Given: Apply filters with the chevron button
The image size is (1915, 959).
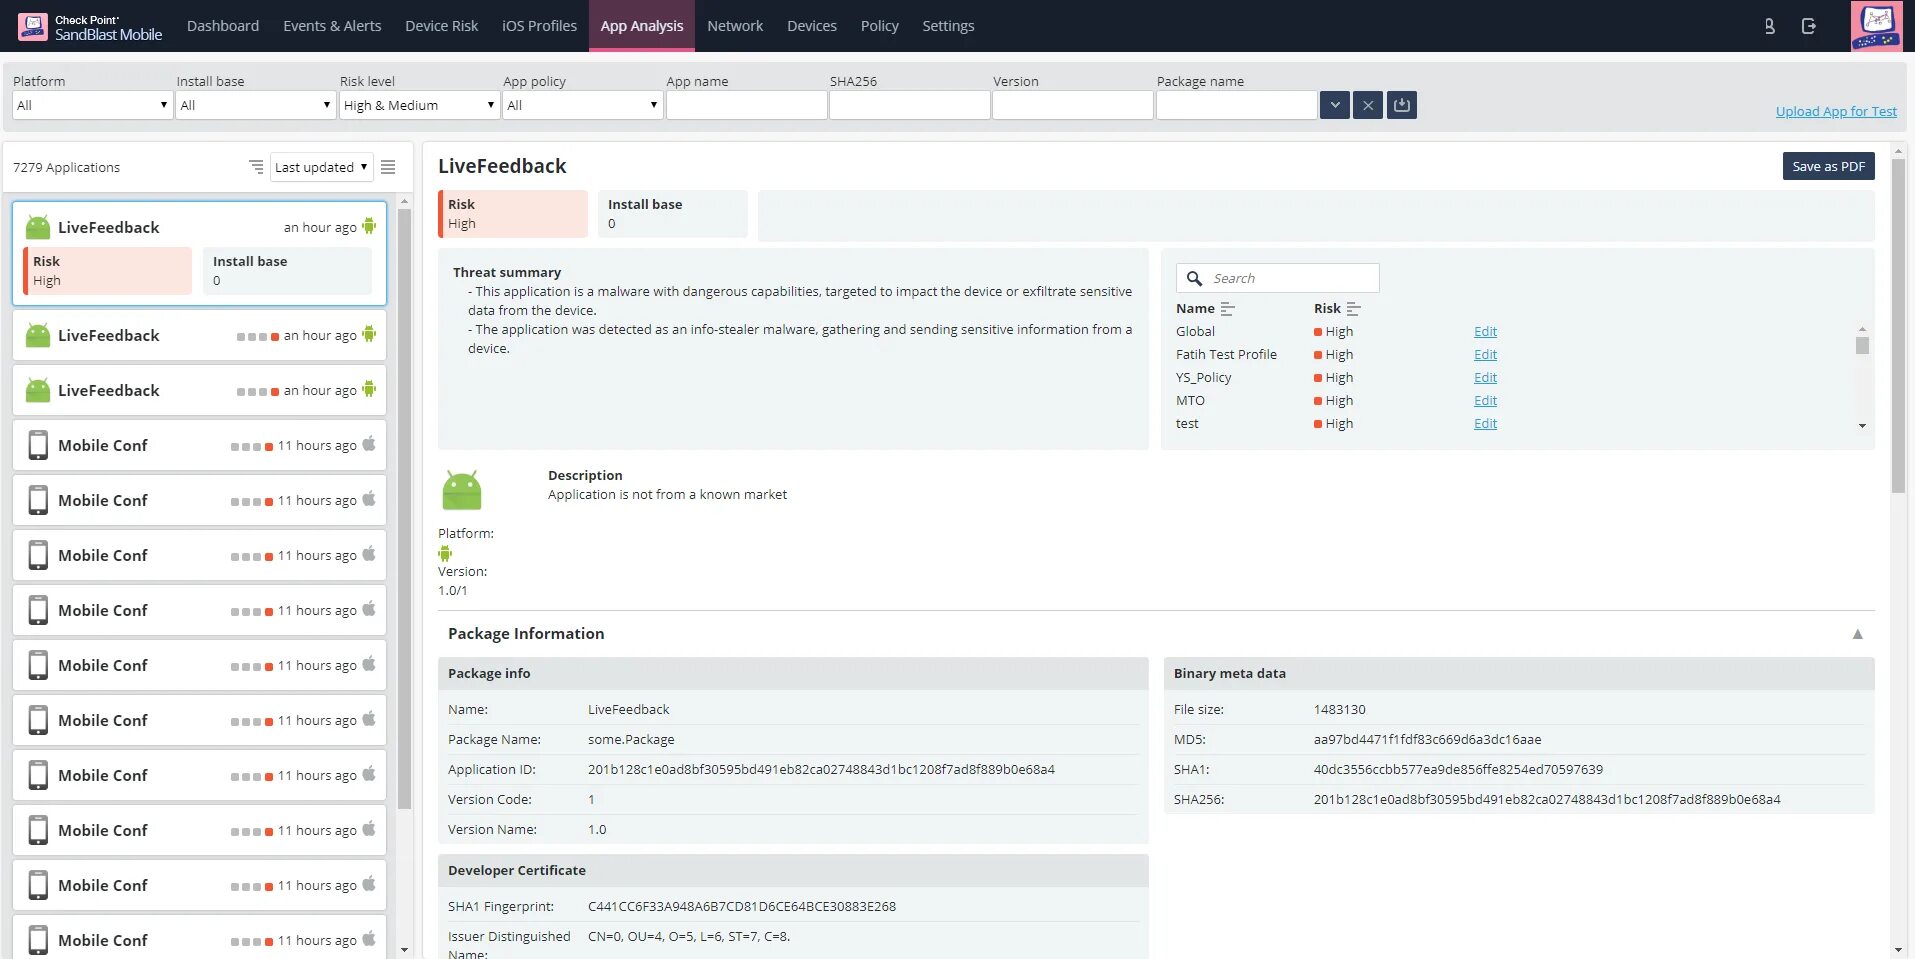Looking at the screenshot, I should (1334, 105).
